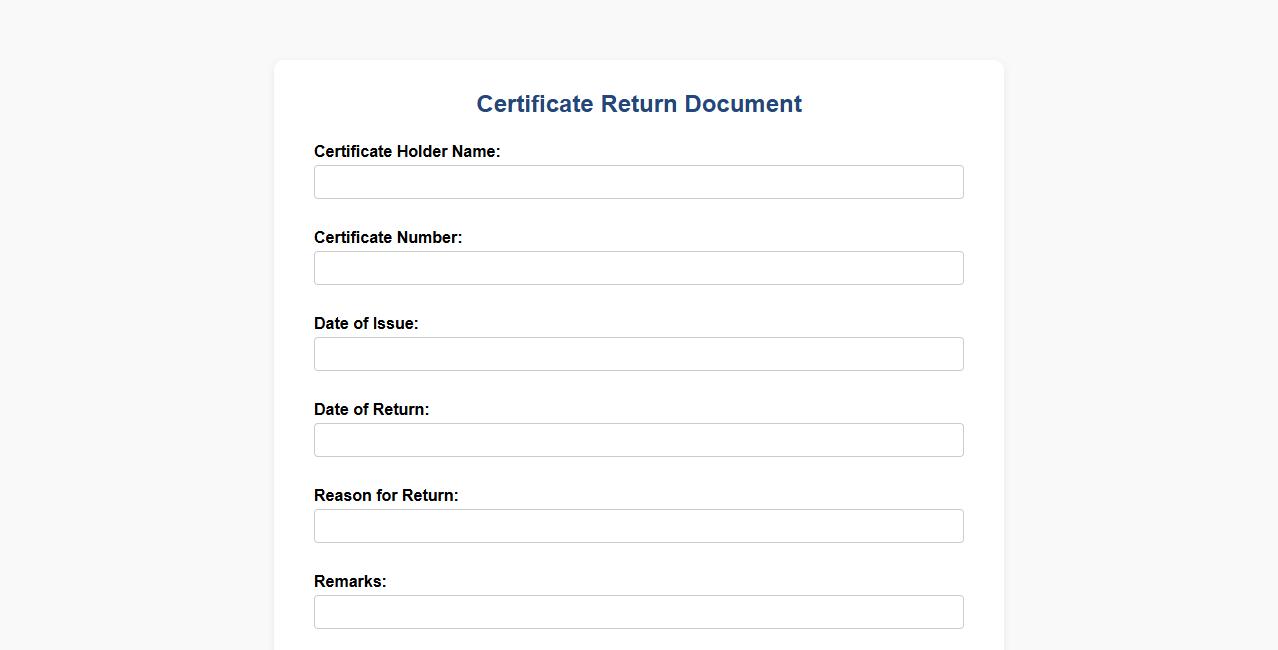Click the box for entering return reason

click(x=638, y=526)
